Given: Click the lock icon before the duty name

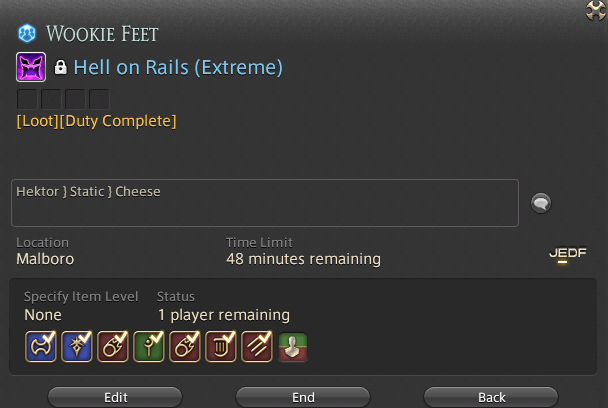Looking at the screenshot, I should (60, 67).
